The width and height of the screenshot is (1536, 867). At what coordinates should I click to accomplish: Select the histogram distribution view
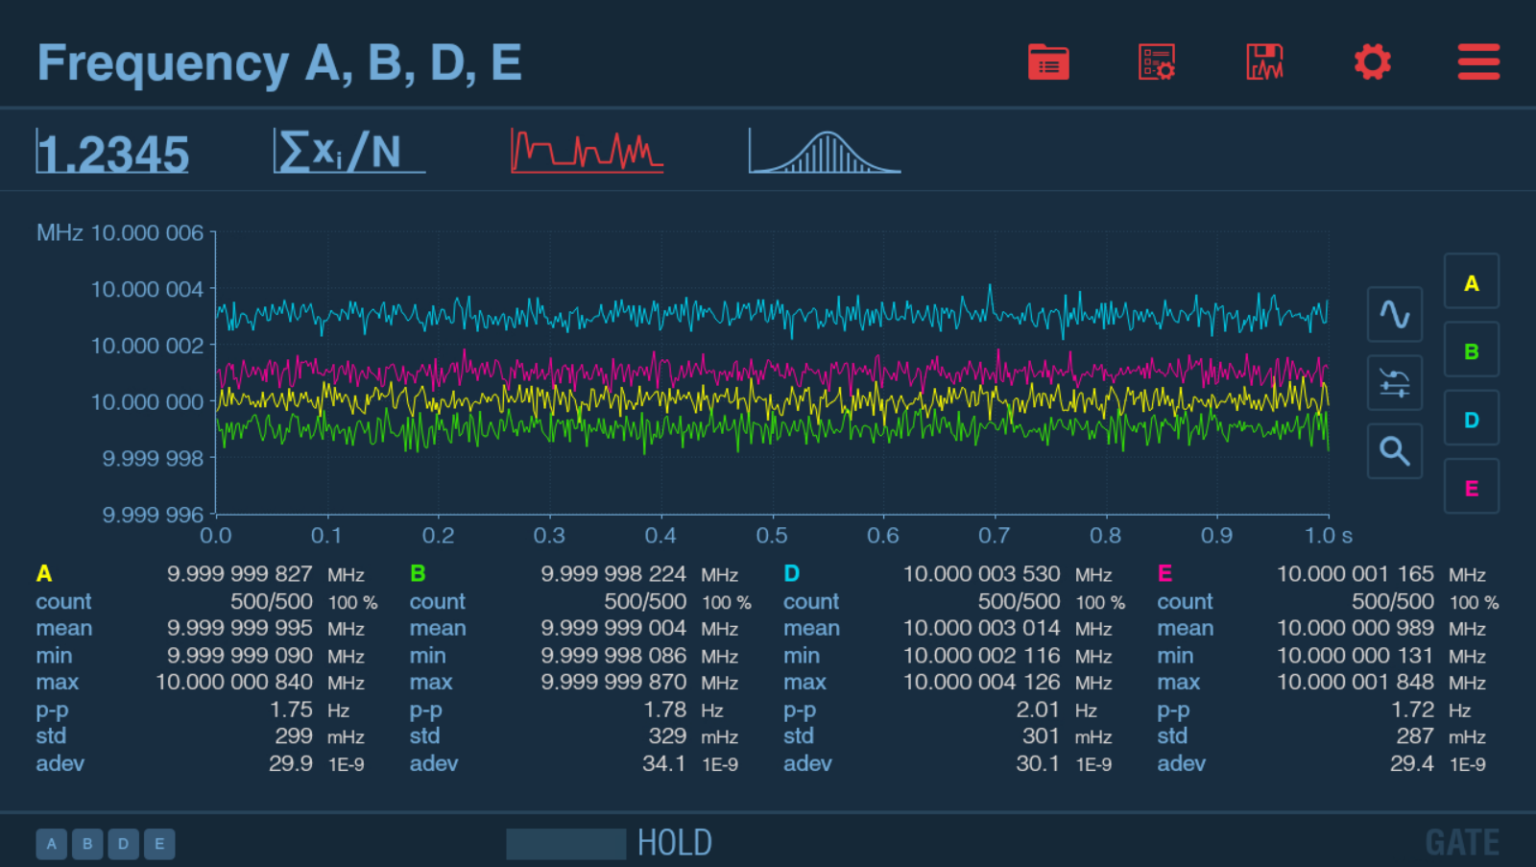824,152
